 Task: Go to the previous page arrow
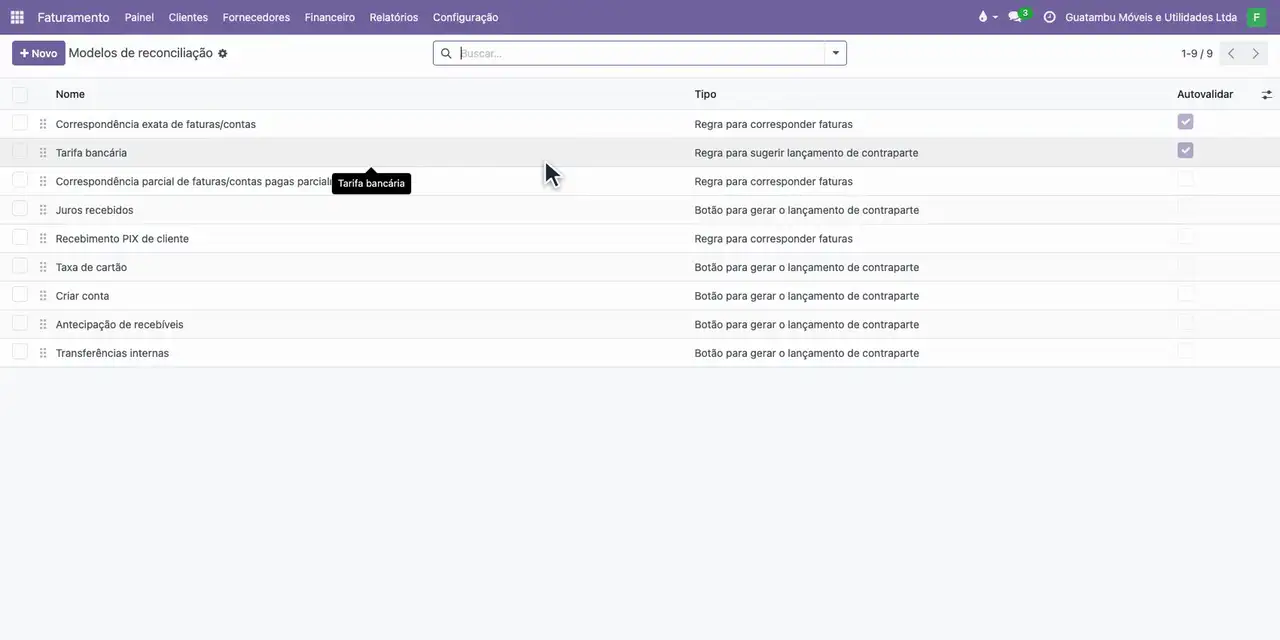pos(1231,53)
